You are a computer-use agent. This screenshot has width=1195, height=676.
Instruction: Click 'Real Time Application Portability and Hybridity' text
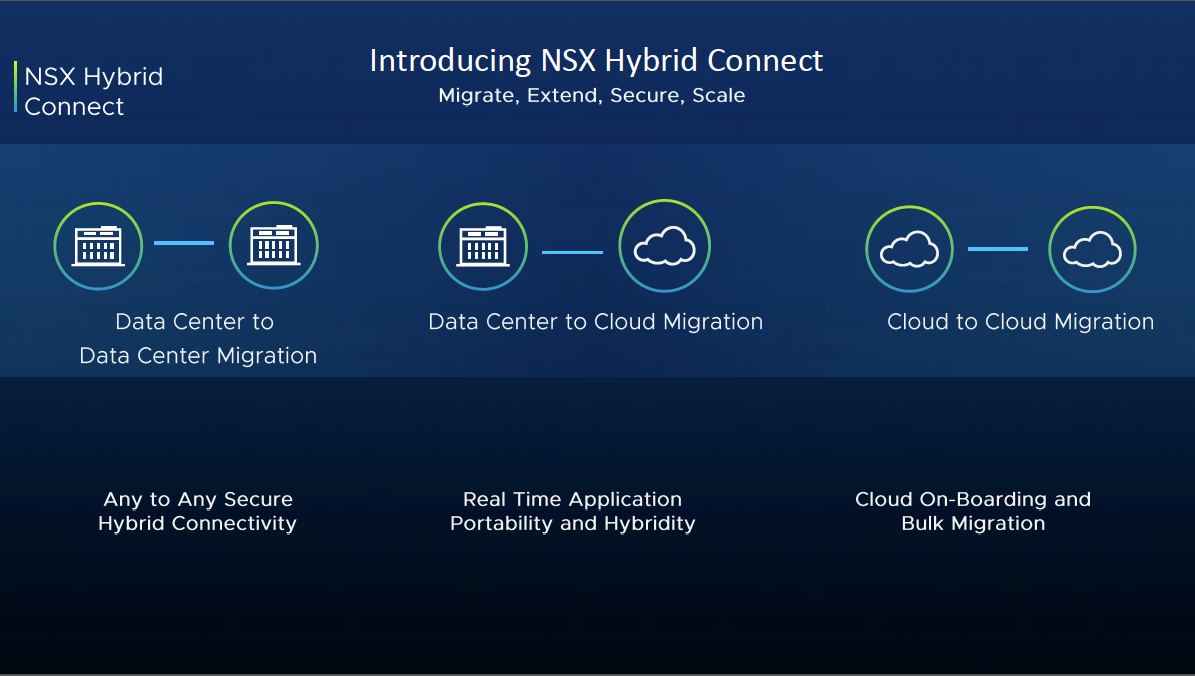click(x=572, y=511)
